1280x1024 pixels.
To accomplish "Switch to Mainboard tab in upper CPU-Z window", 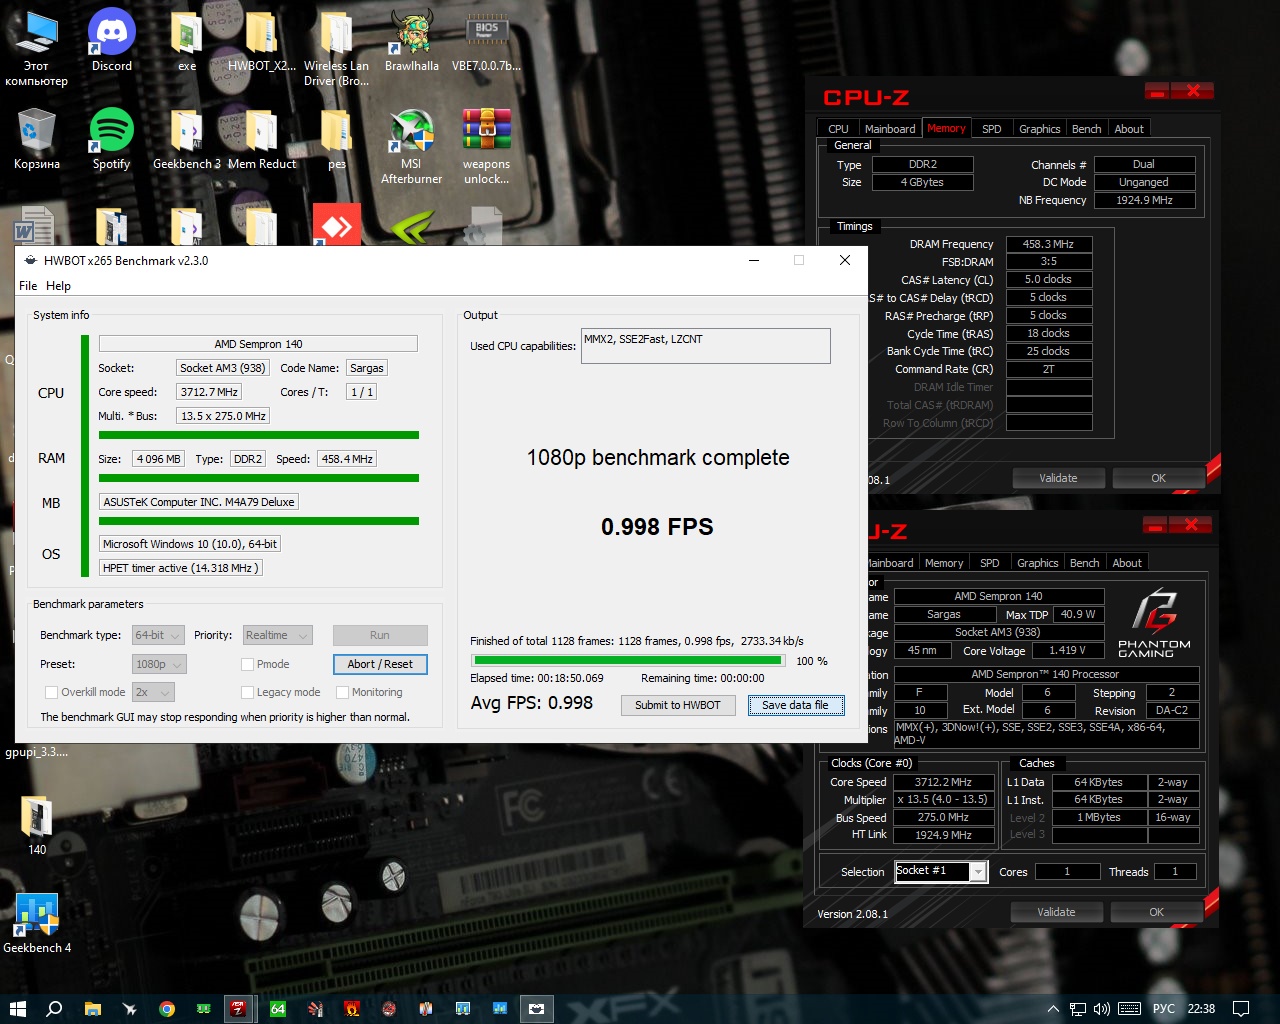I will [890, 129].
